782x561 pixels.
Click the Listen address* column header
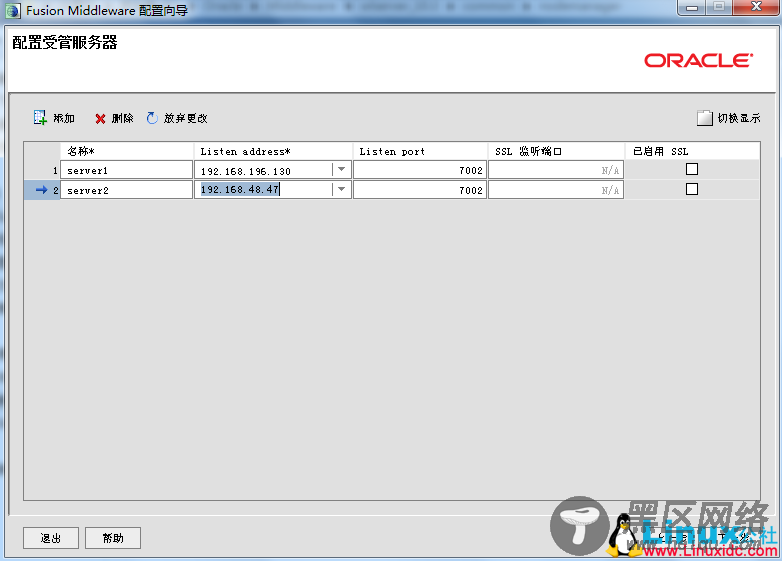pyautogui.click(x=273, y=151)
